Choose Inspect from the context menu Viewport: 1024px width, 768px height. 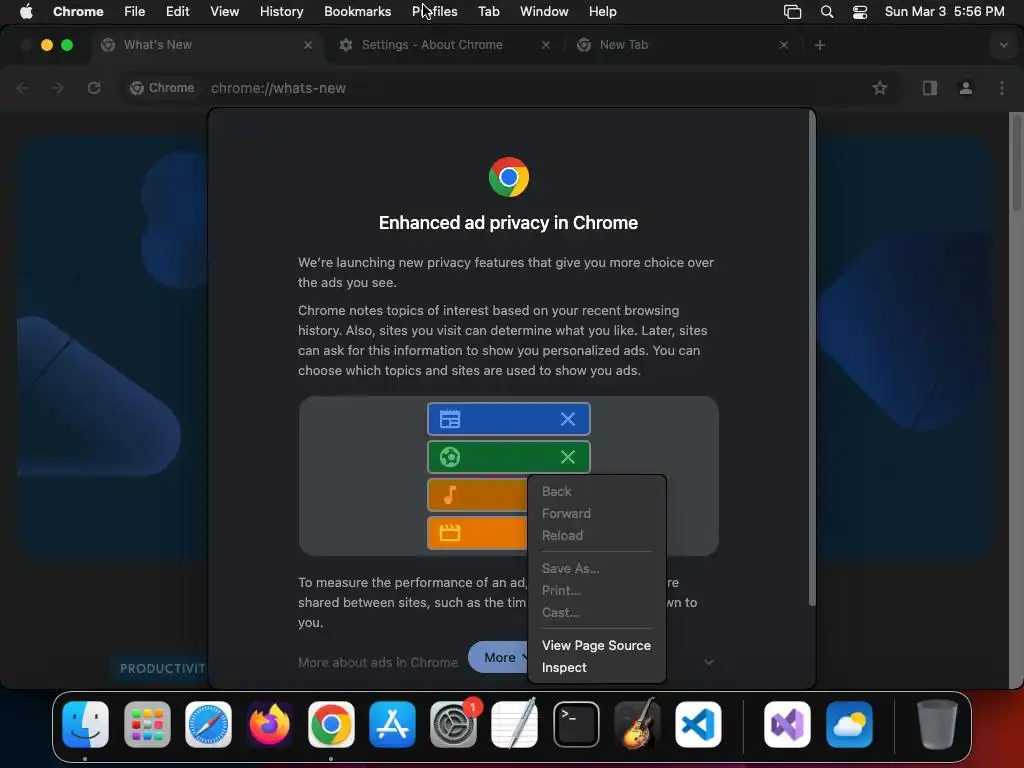pyautogui.click(x=564, y=667)
